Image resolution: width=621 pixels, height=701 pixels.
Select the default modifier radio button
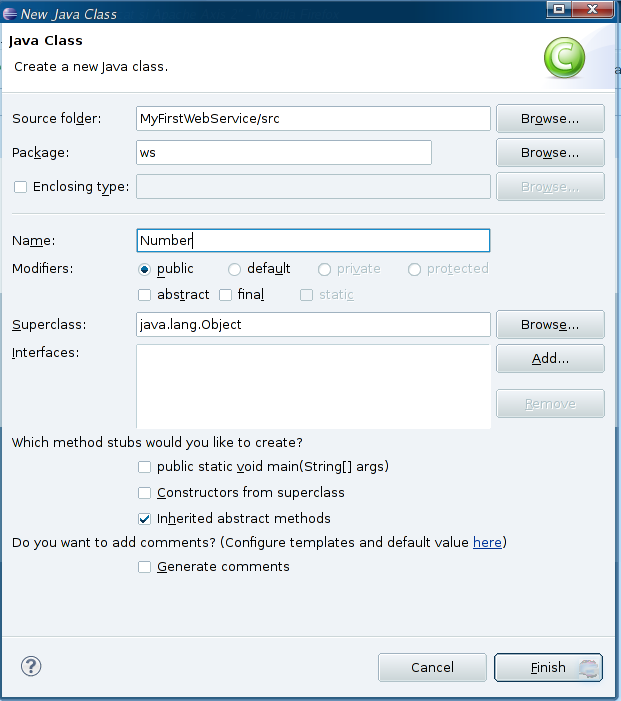[234, 269]
